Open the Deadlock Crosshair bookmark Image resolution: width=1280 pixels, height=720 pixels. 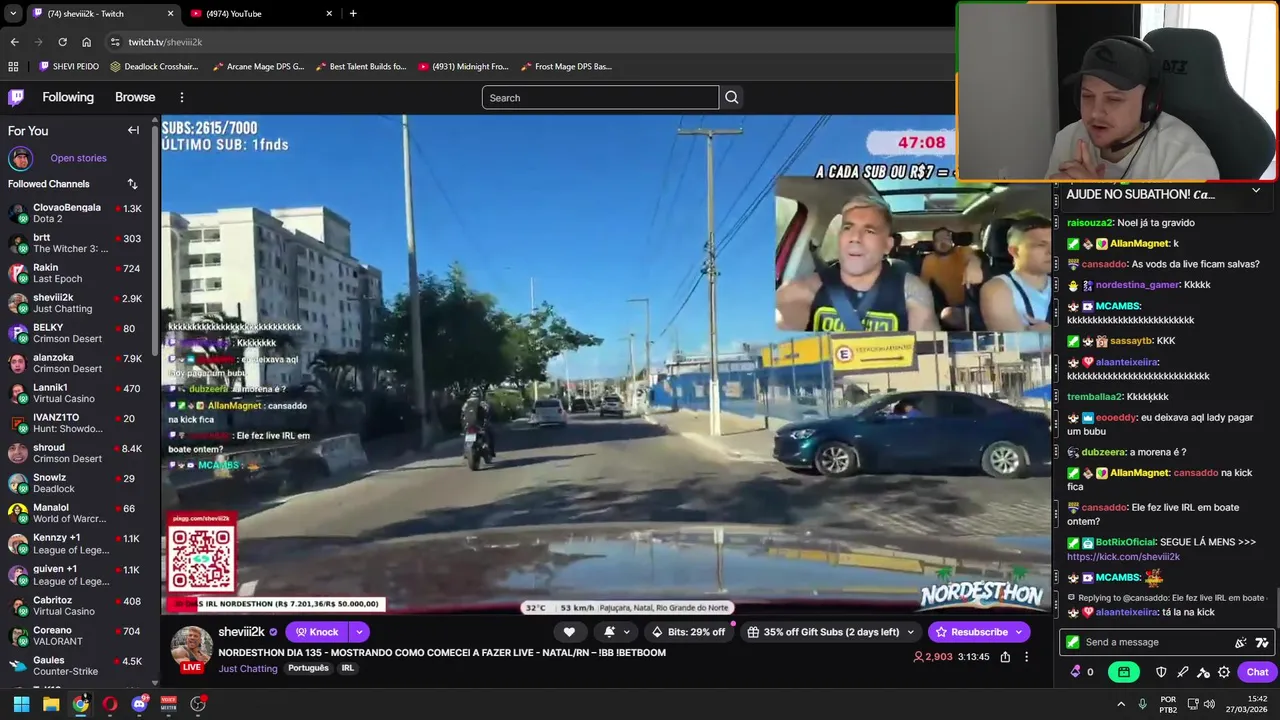(x=154, y=66)
